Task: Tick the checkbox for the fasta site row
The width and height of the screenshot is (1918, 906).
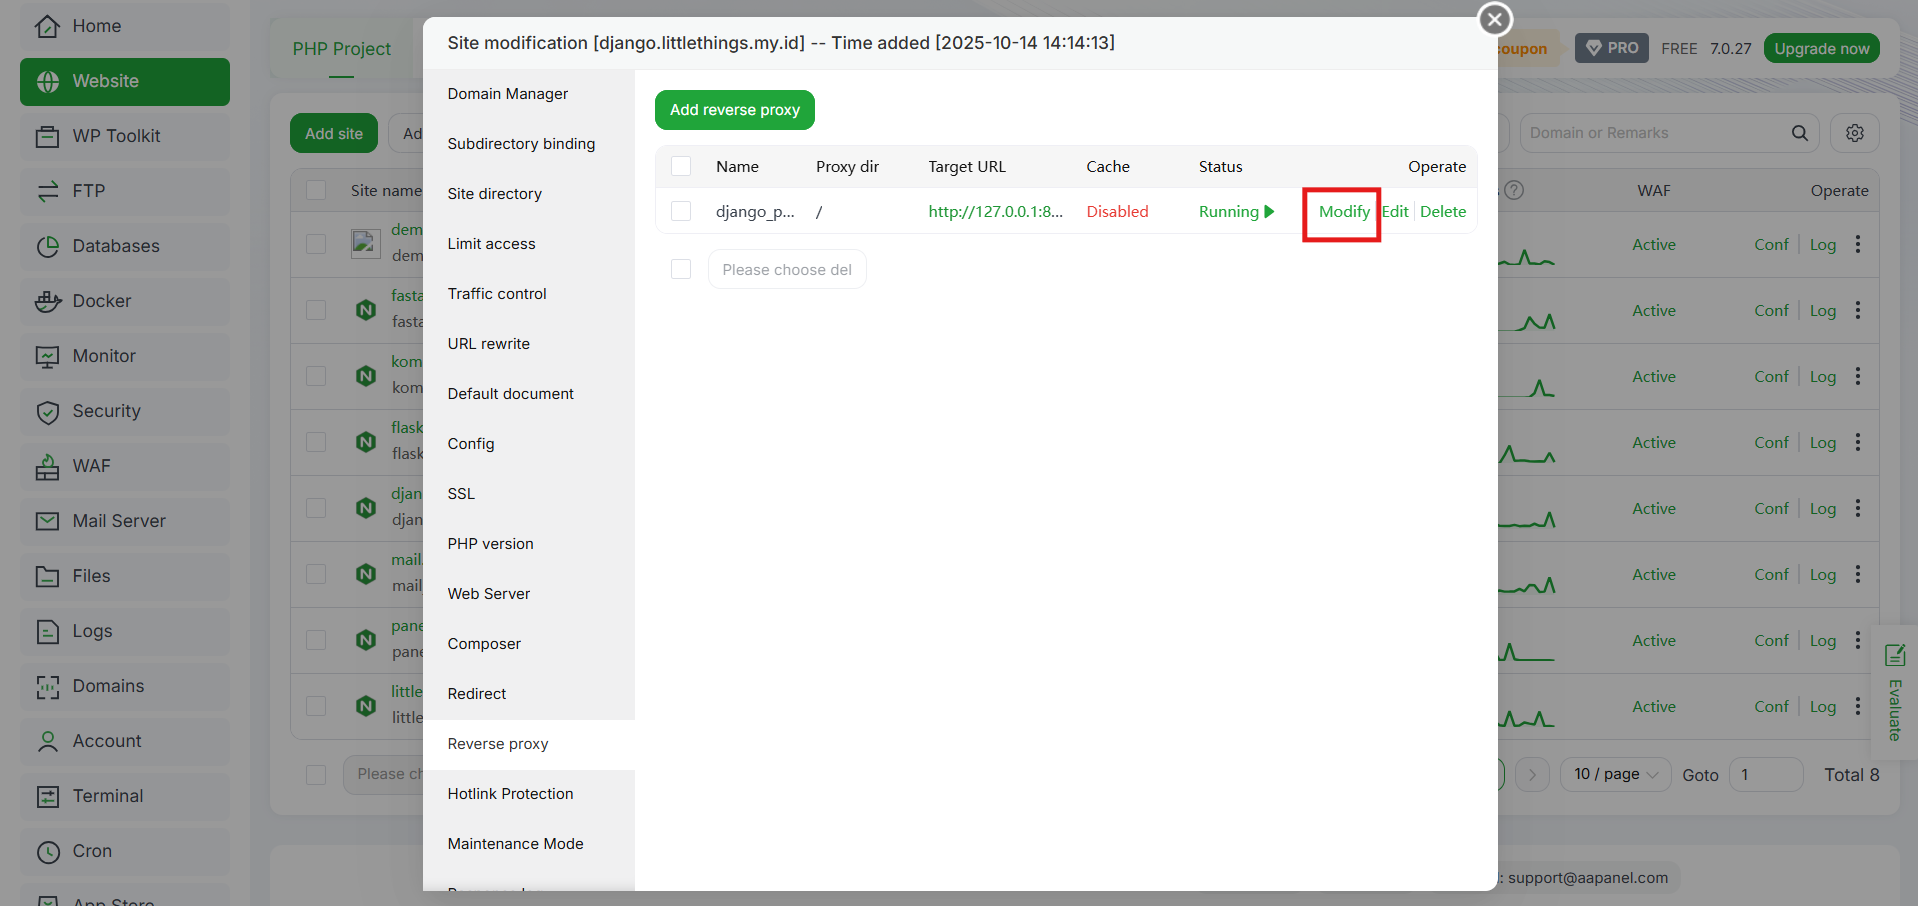Action: pyautogui.click(x=316, y=310)
